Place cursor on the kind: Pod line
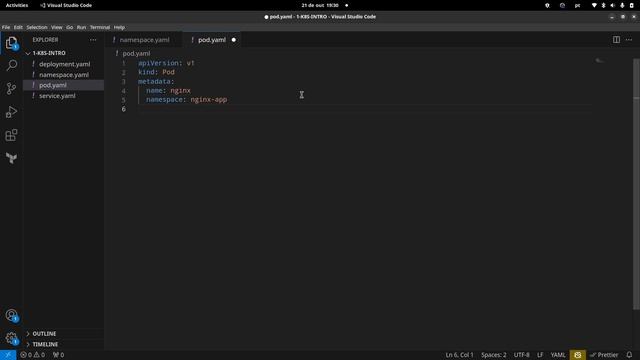The image size is (640, 360). coord(156,72)
